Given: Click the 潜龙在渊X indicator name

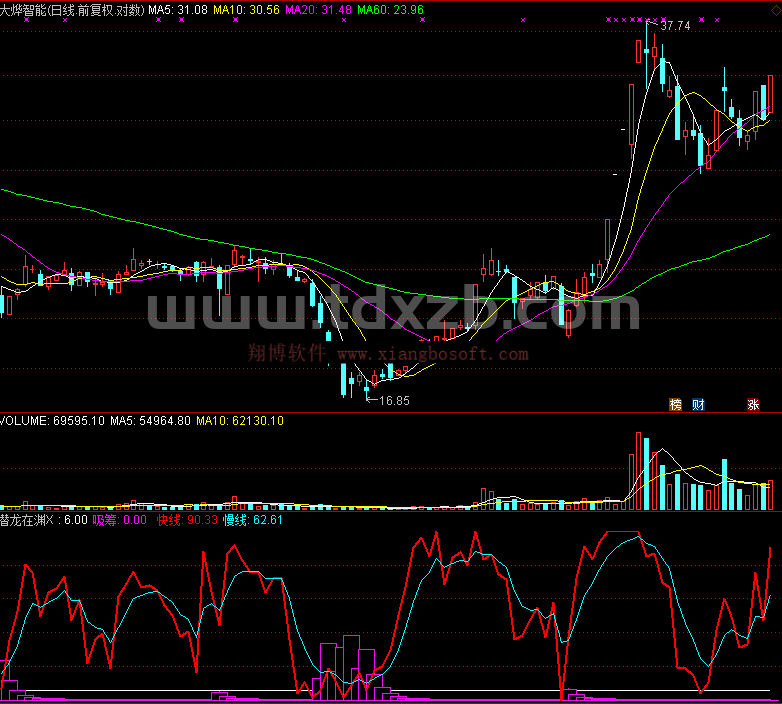Looking at the screenshot, I should 26,520.
